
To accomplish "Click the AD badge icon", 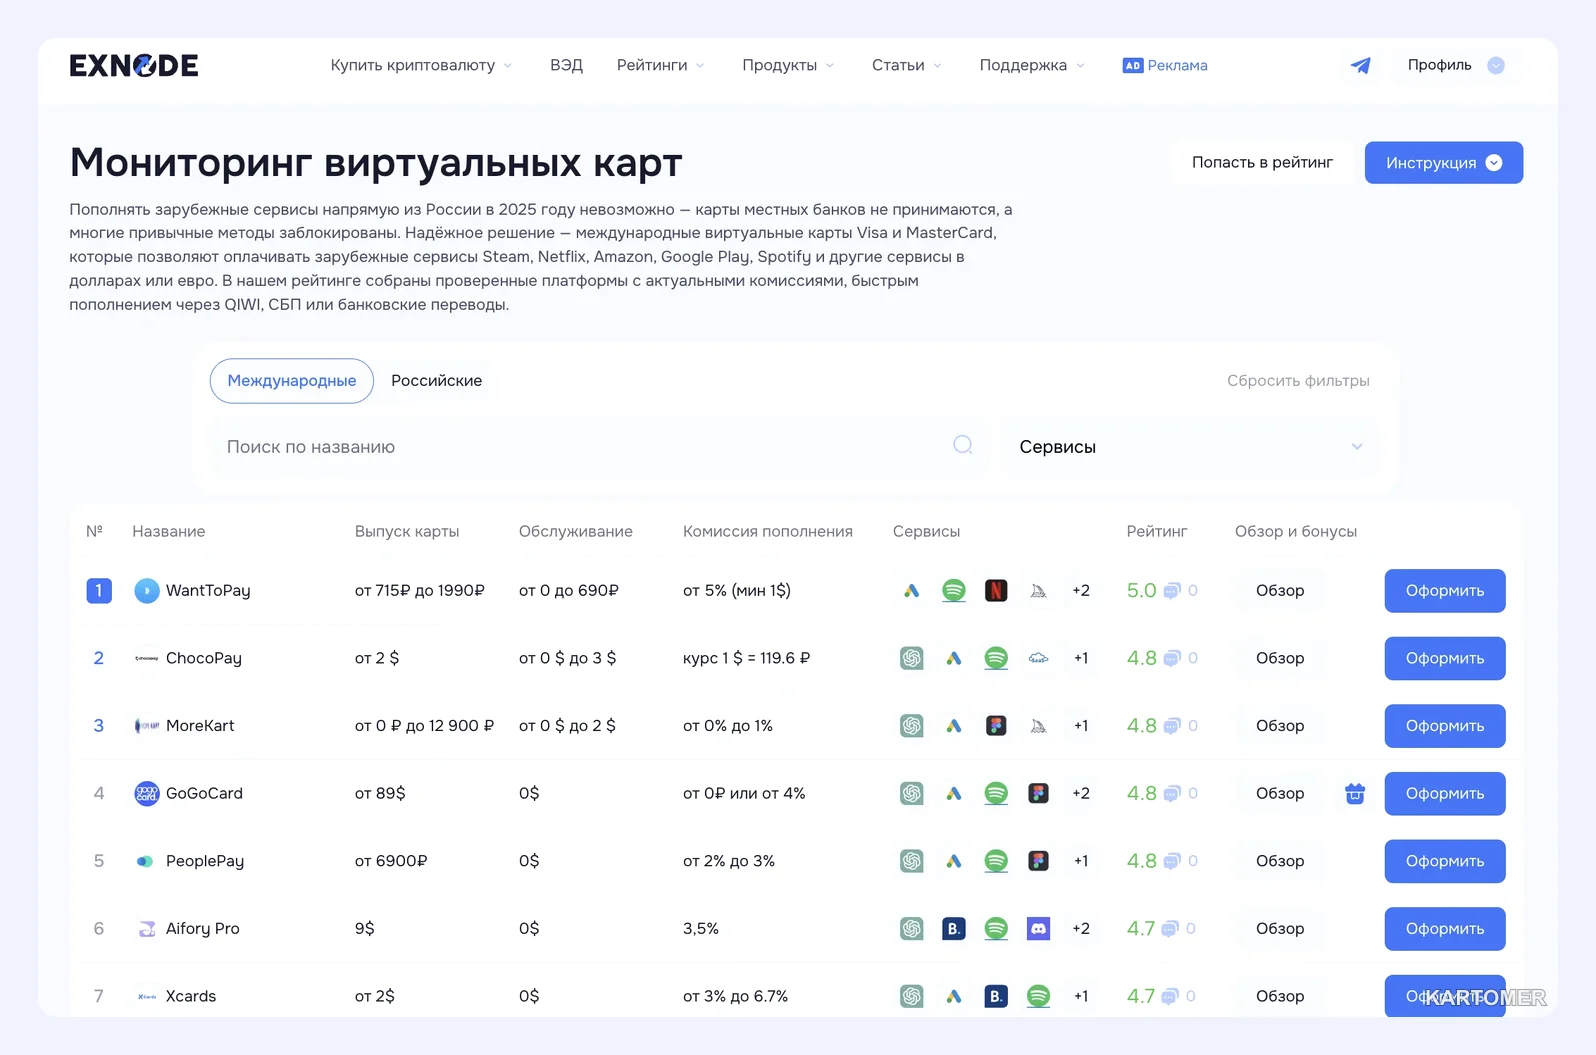I will click(x=1132, y=65).
